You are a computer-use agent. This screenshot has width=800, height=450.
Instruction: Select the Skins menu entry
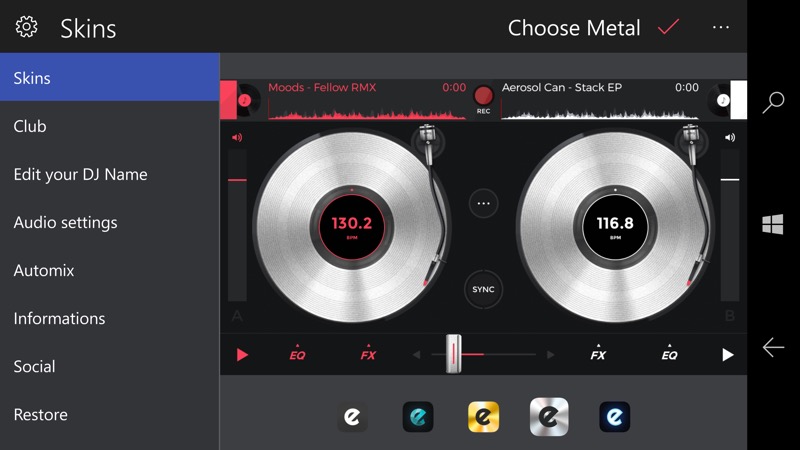pos(110,77)
